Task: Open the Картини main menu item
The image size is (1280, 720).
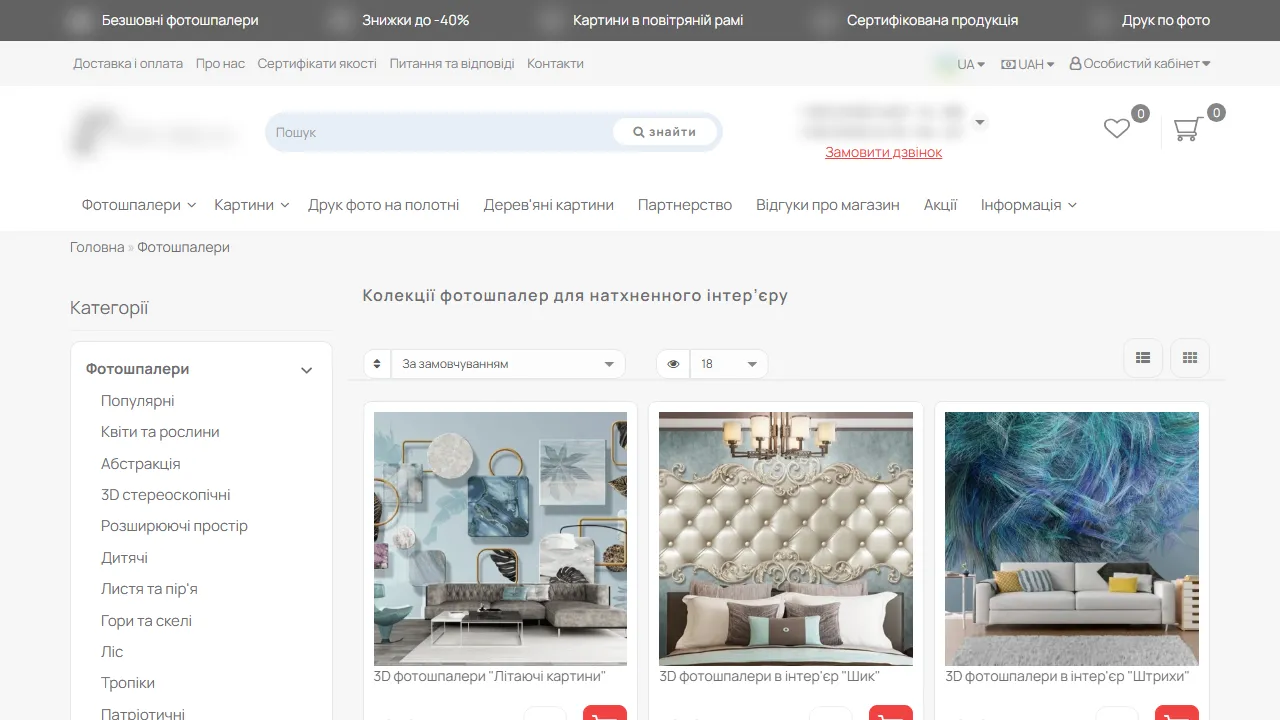Action: (252, 205)
